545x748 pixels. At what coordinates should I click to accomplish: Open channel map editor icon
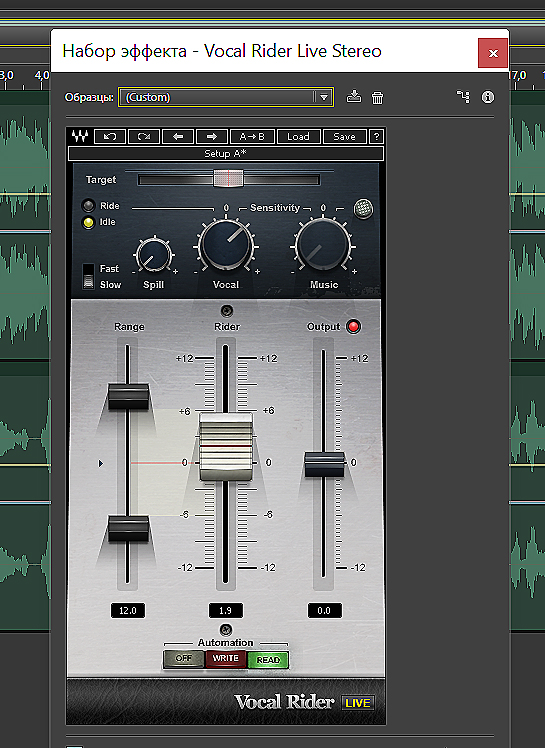(463, 97)
